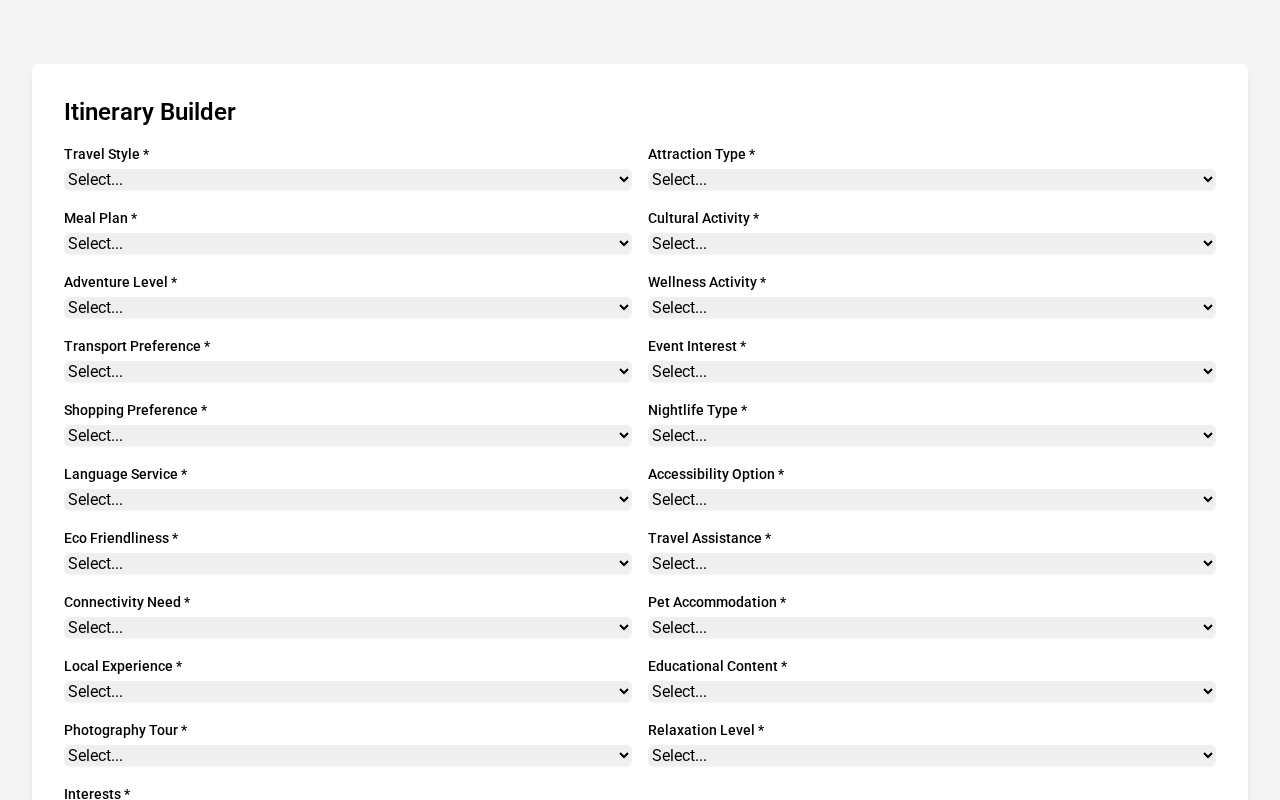Expand the Attraction Type select
The image size is (1280, 800).
pos(931,180)
